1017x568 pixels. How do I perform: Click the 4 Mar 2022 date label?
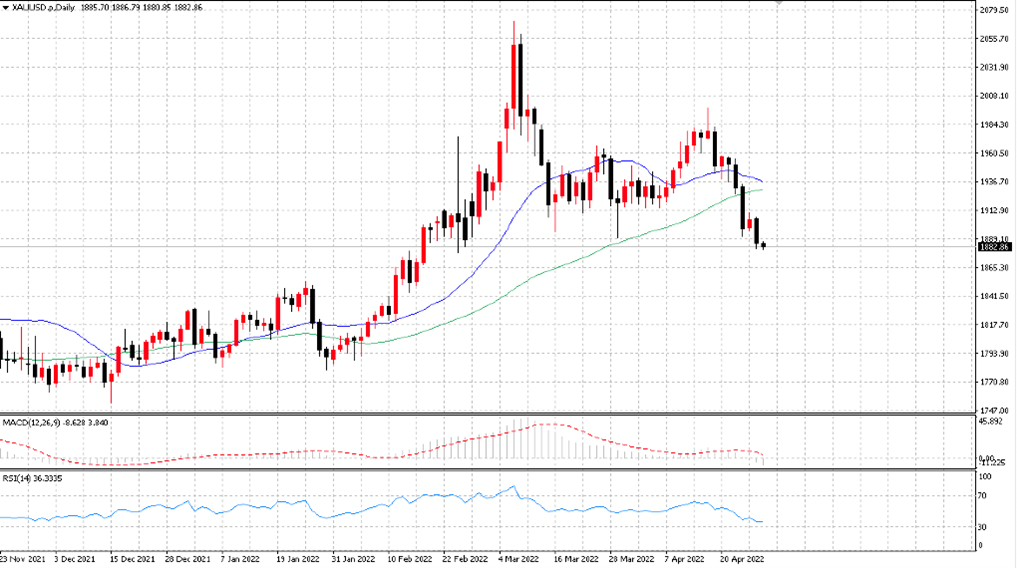518,559
